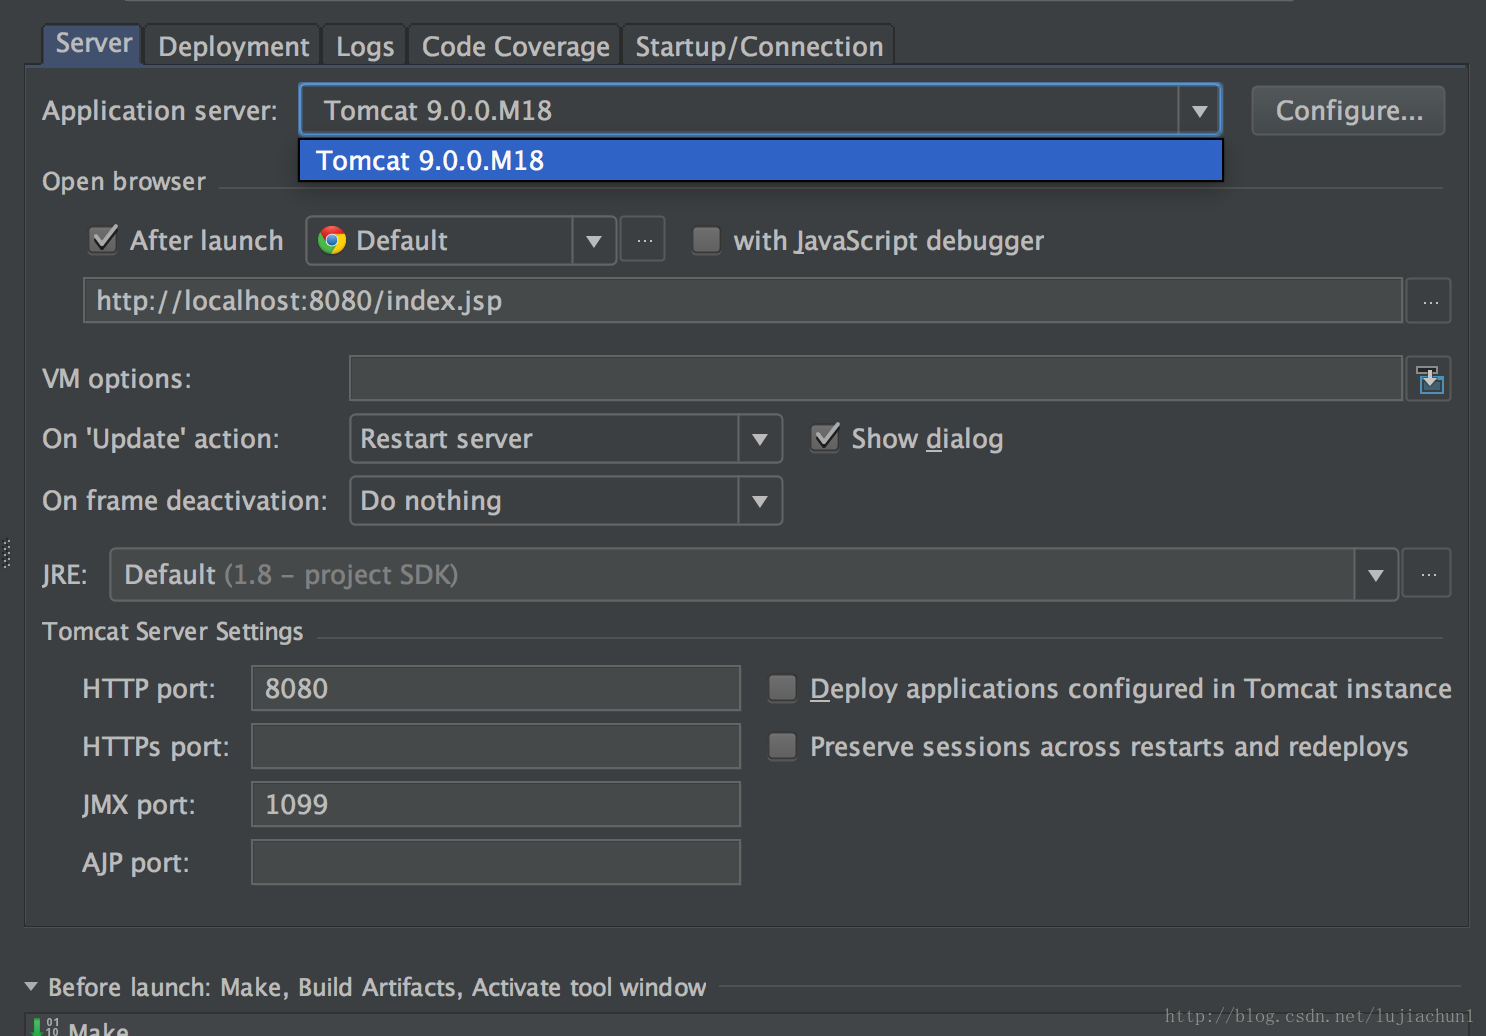Click the HTTP port field showing 8080
The height and width of the screenshot is (1036, 1486).
click(x=495, y=688)
